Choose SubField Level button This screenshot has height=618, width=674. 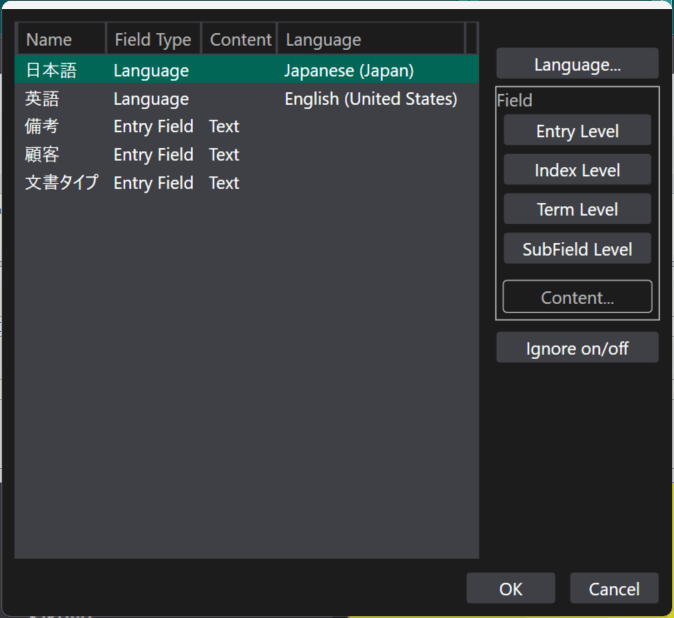coord(577,249)
